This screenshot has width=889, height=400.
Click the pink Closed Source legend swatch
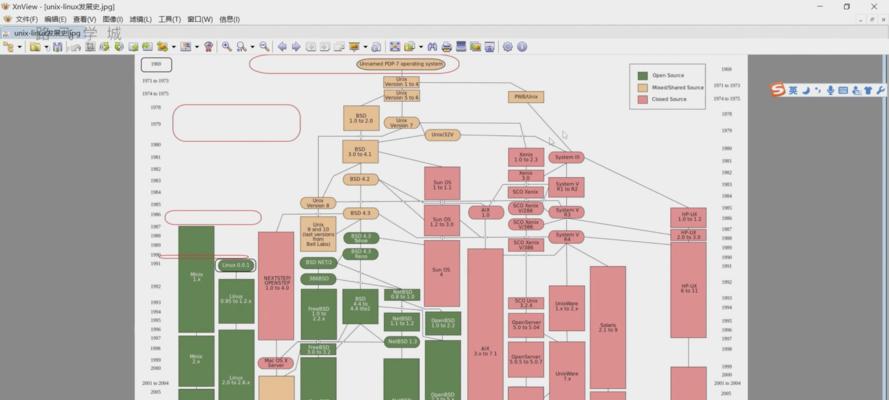642,99
